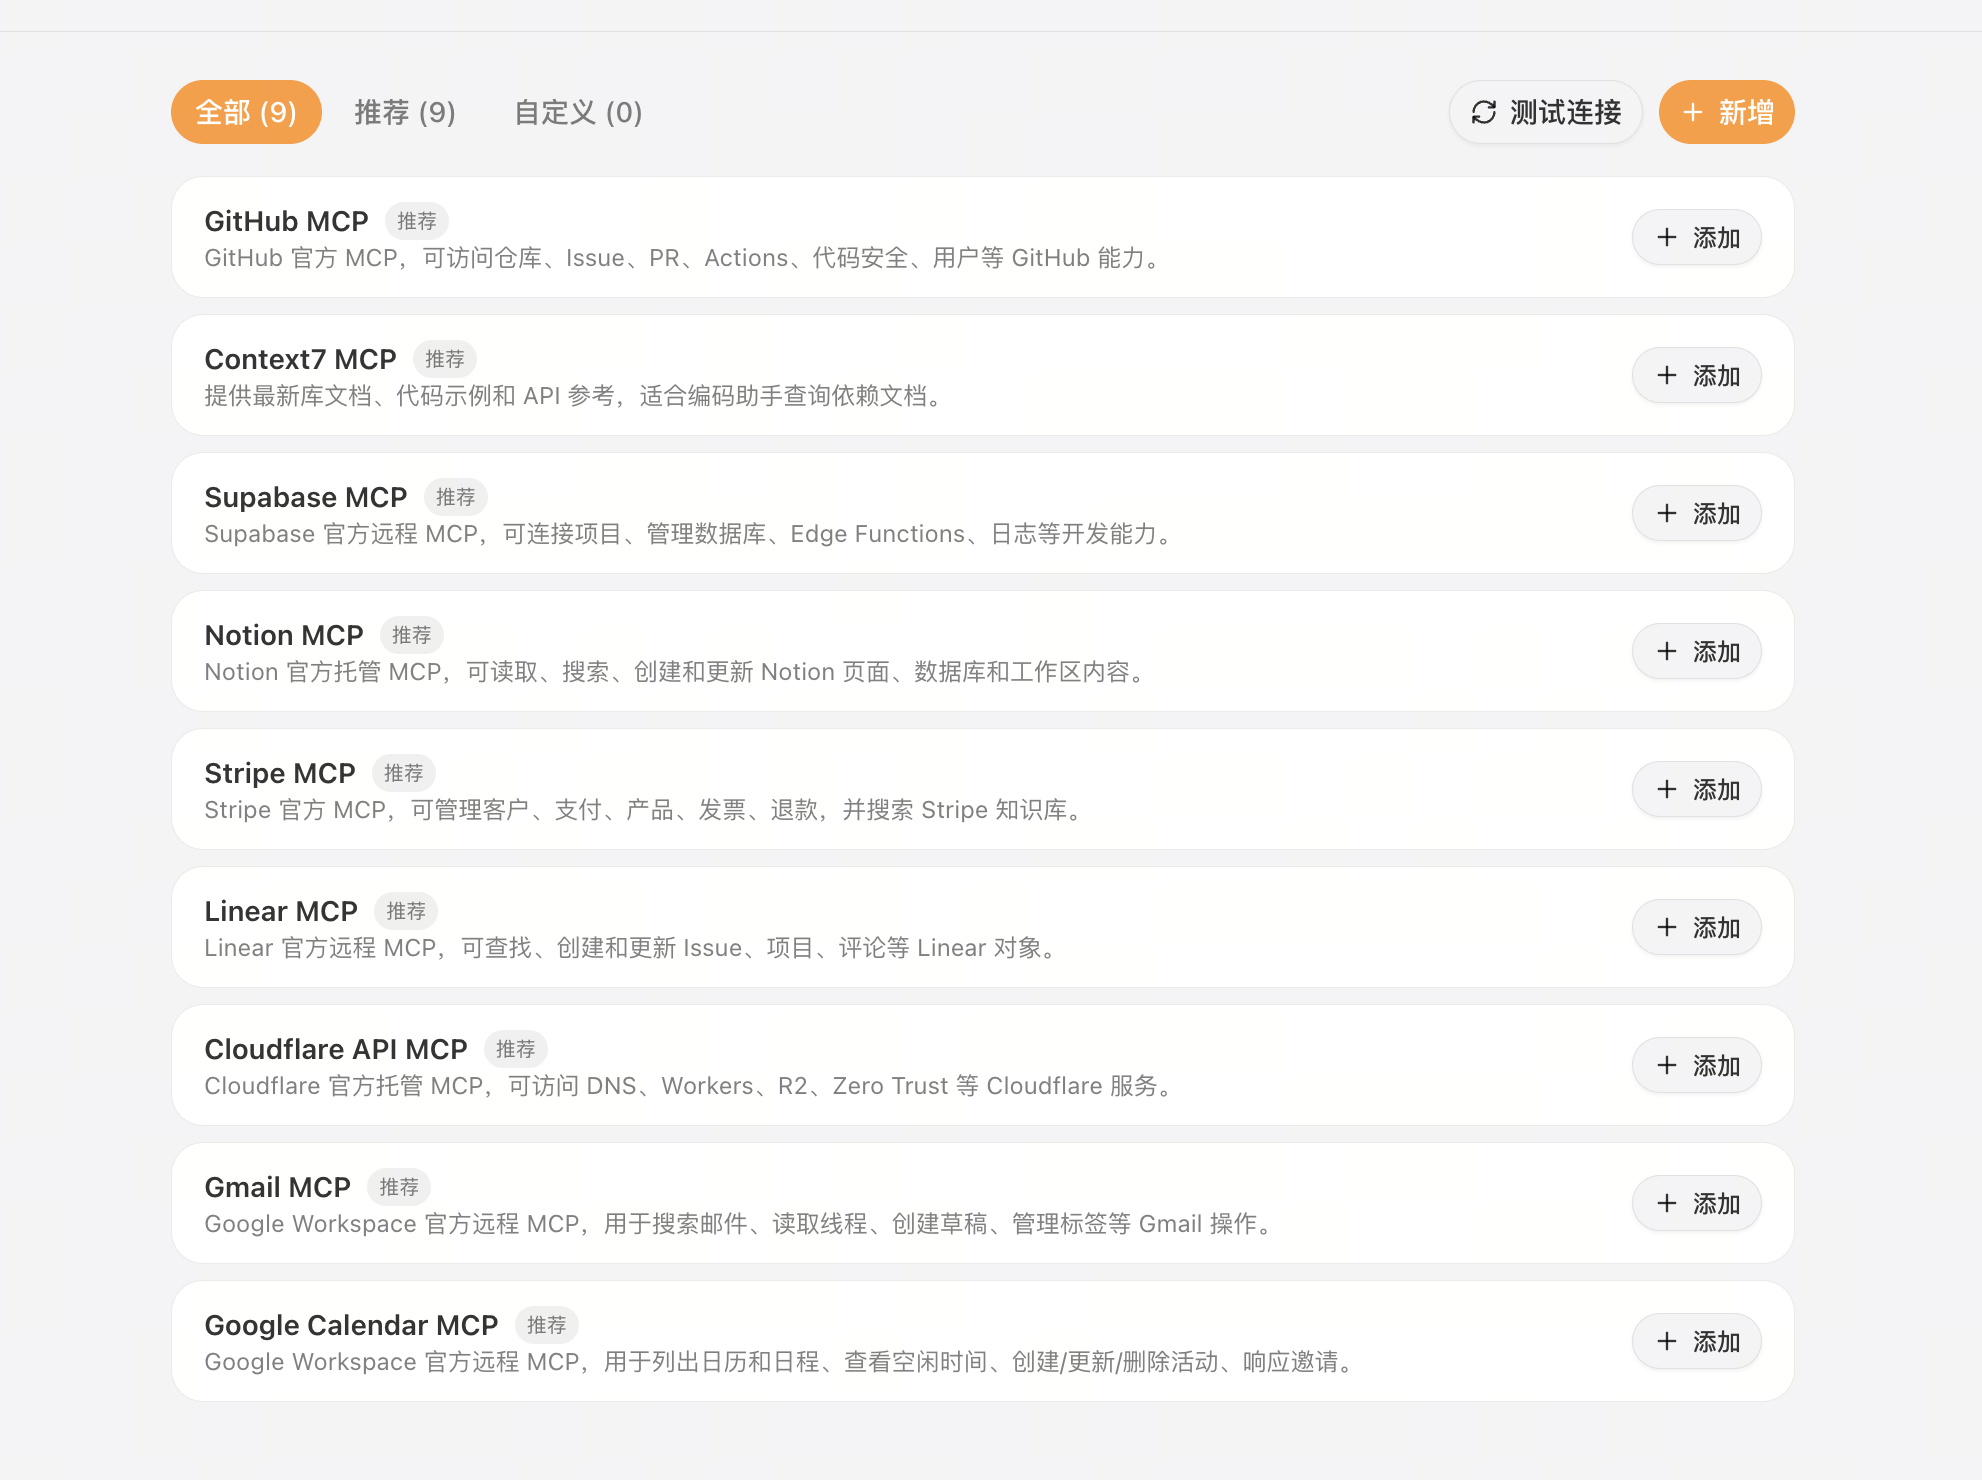Add the Gmail MCP server
This screenshot has width=1982, height=1480.
point(1697,1203)
